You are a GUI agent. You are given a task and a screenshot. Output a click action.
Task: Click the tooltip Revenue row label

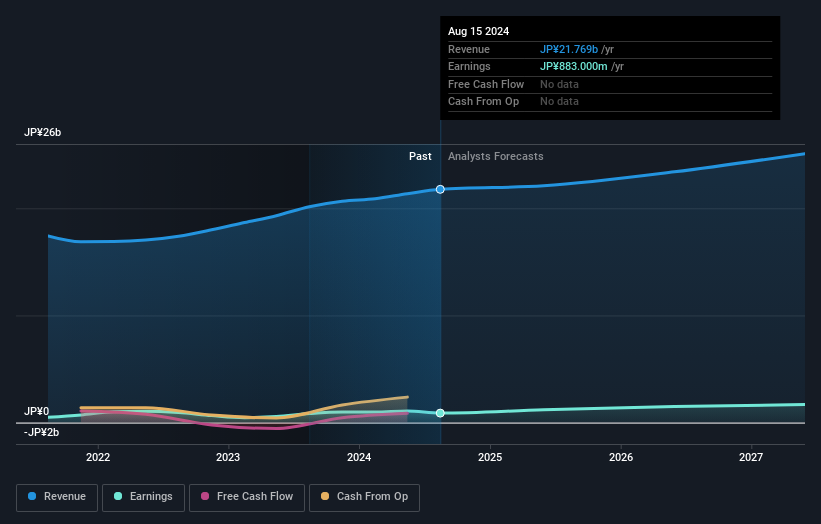point(469,49)
